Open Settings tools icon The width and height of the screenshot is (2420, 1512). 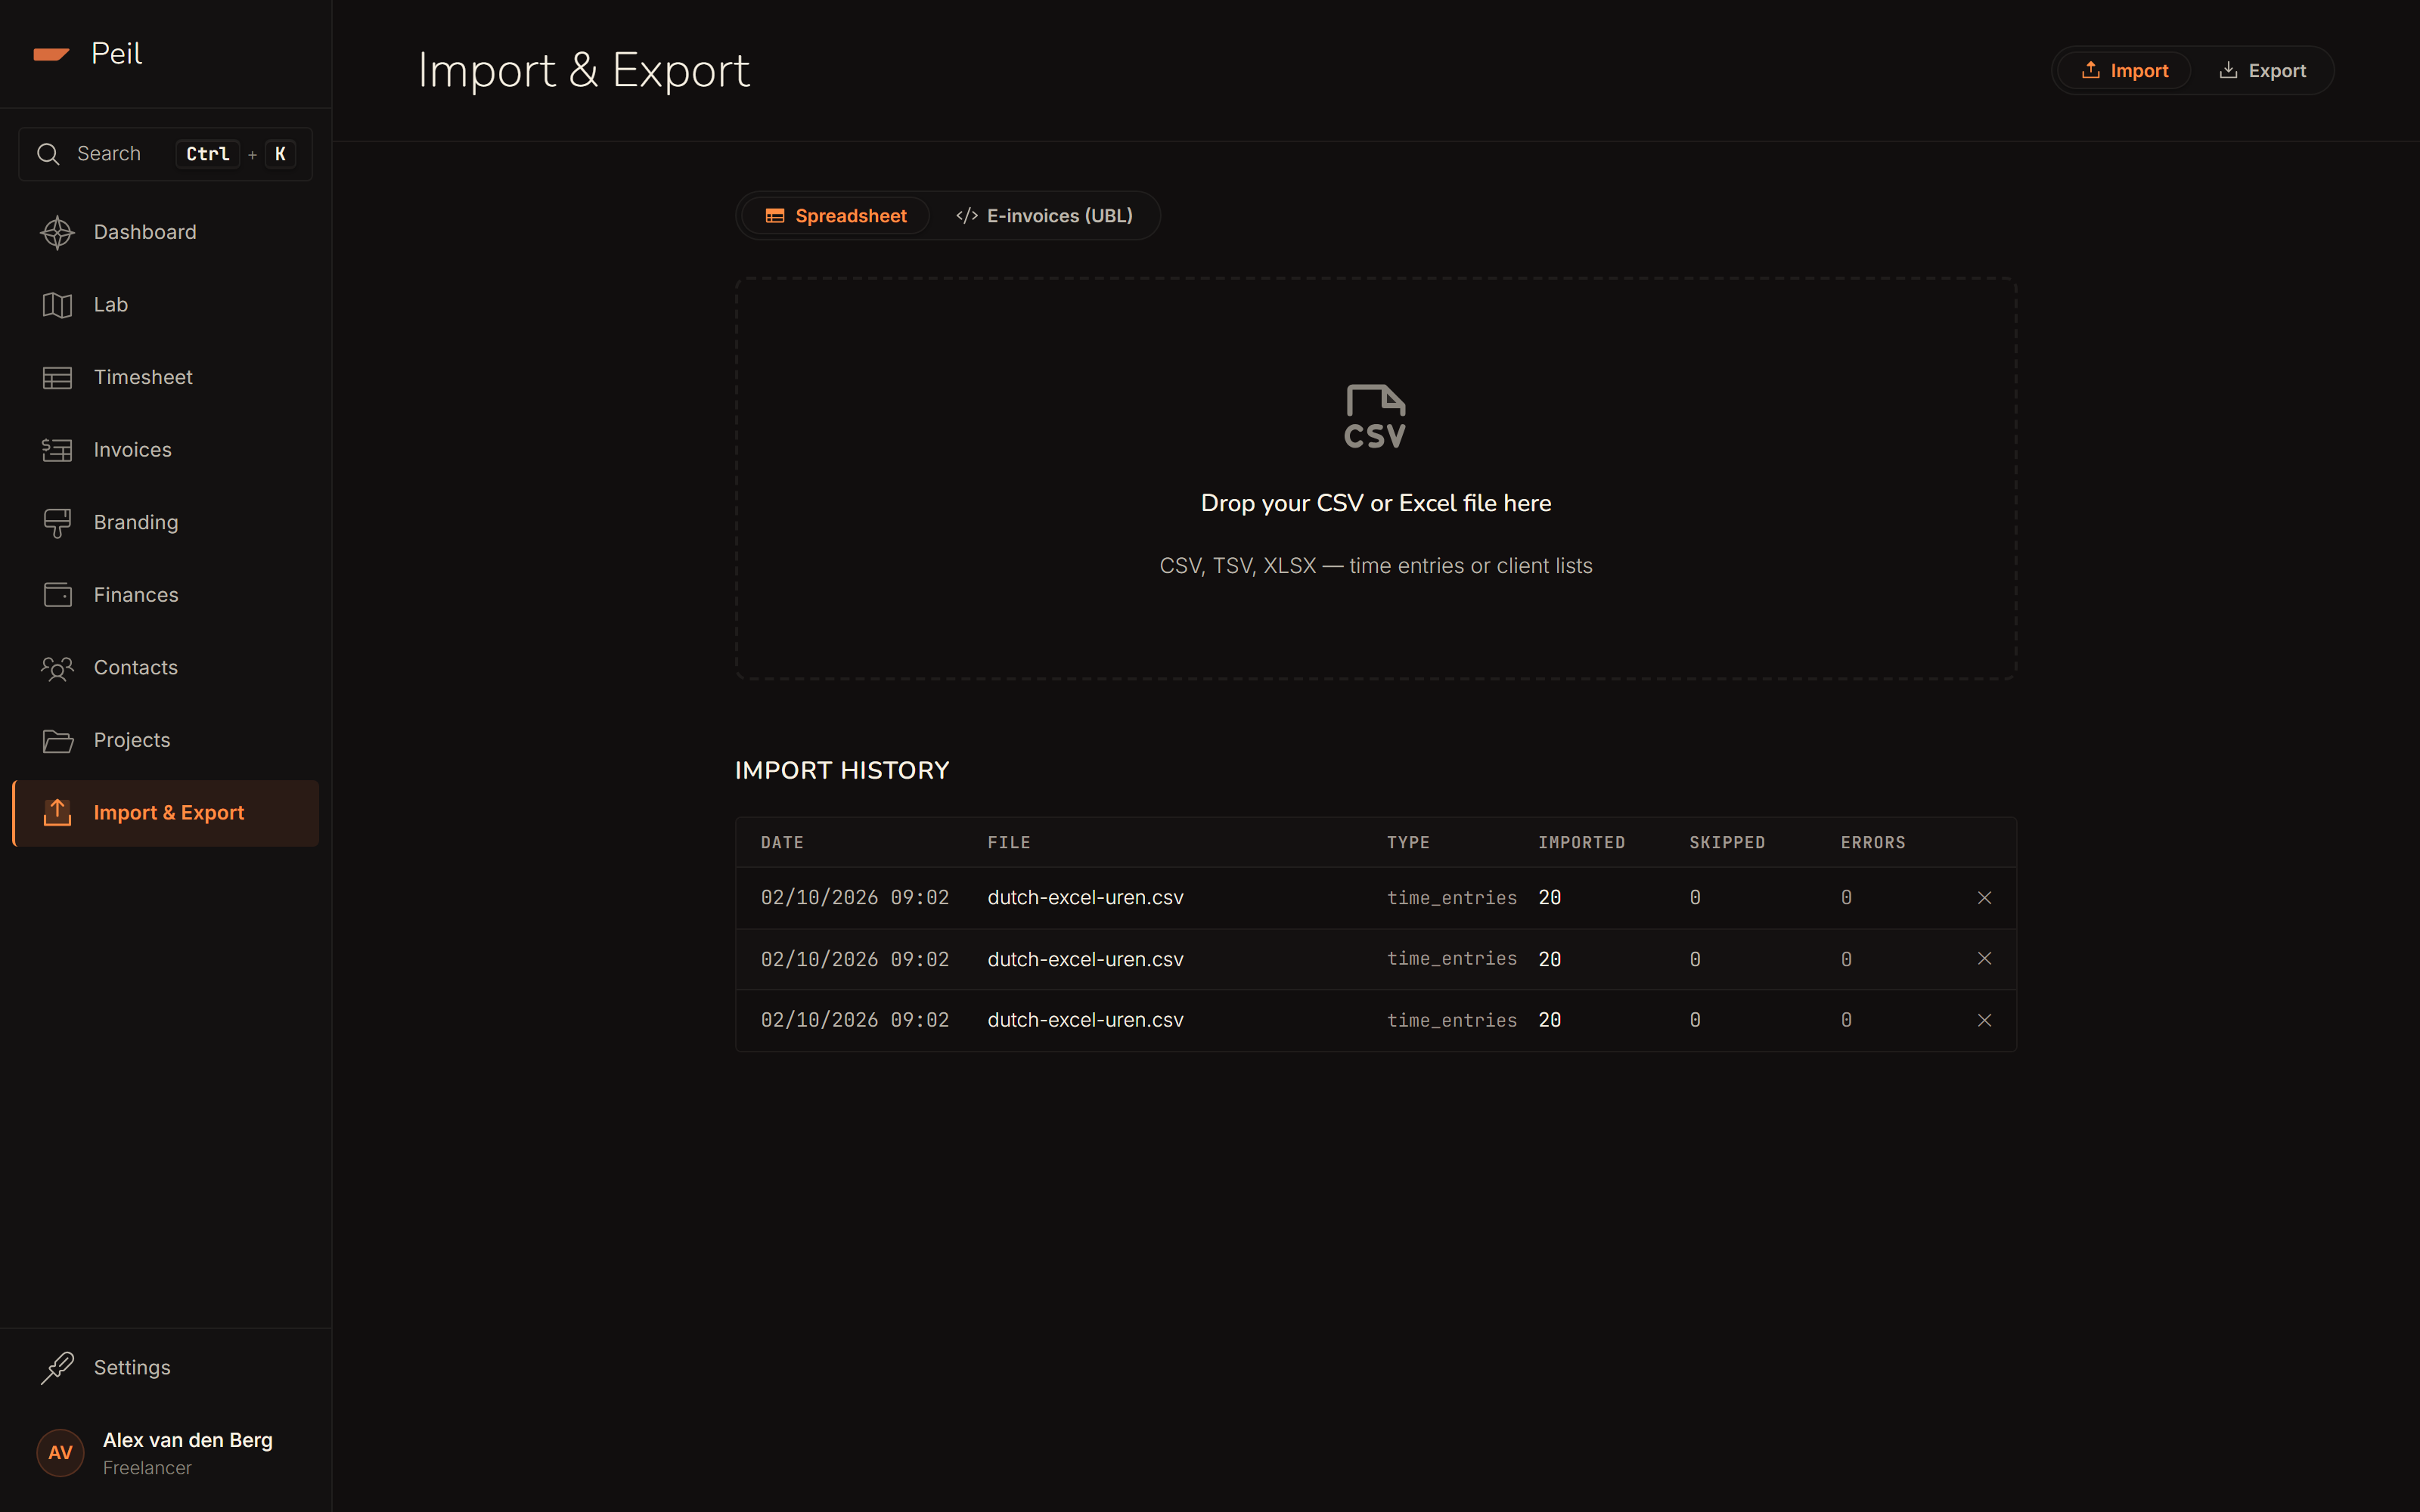pyautogui.click(x=57, y=1367)
